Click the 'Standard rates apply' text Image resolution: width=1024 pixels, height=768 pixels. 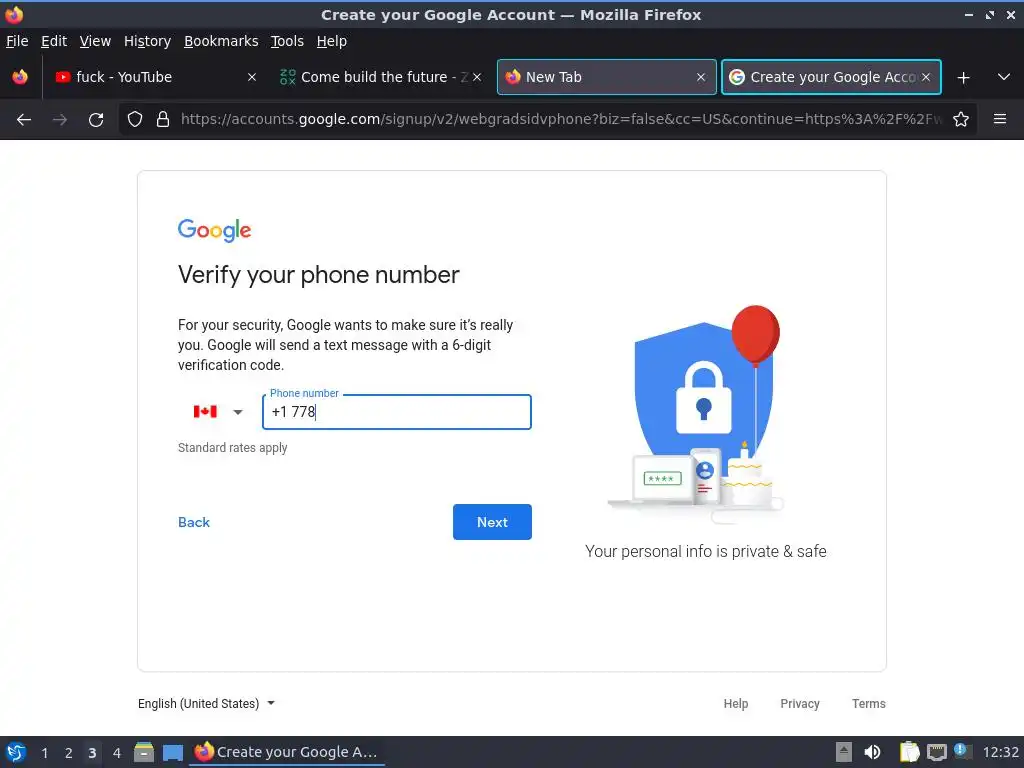[x=232, y=448]
